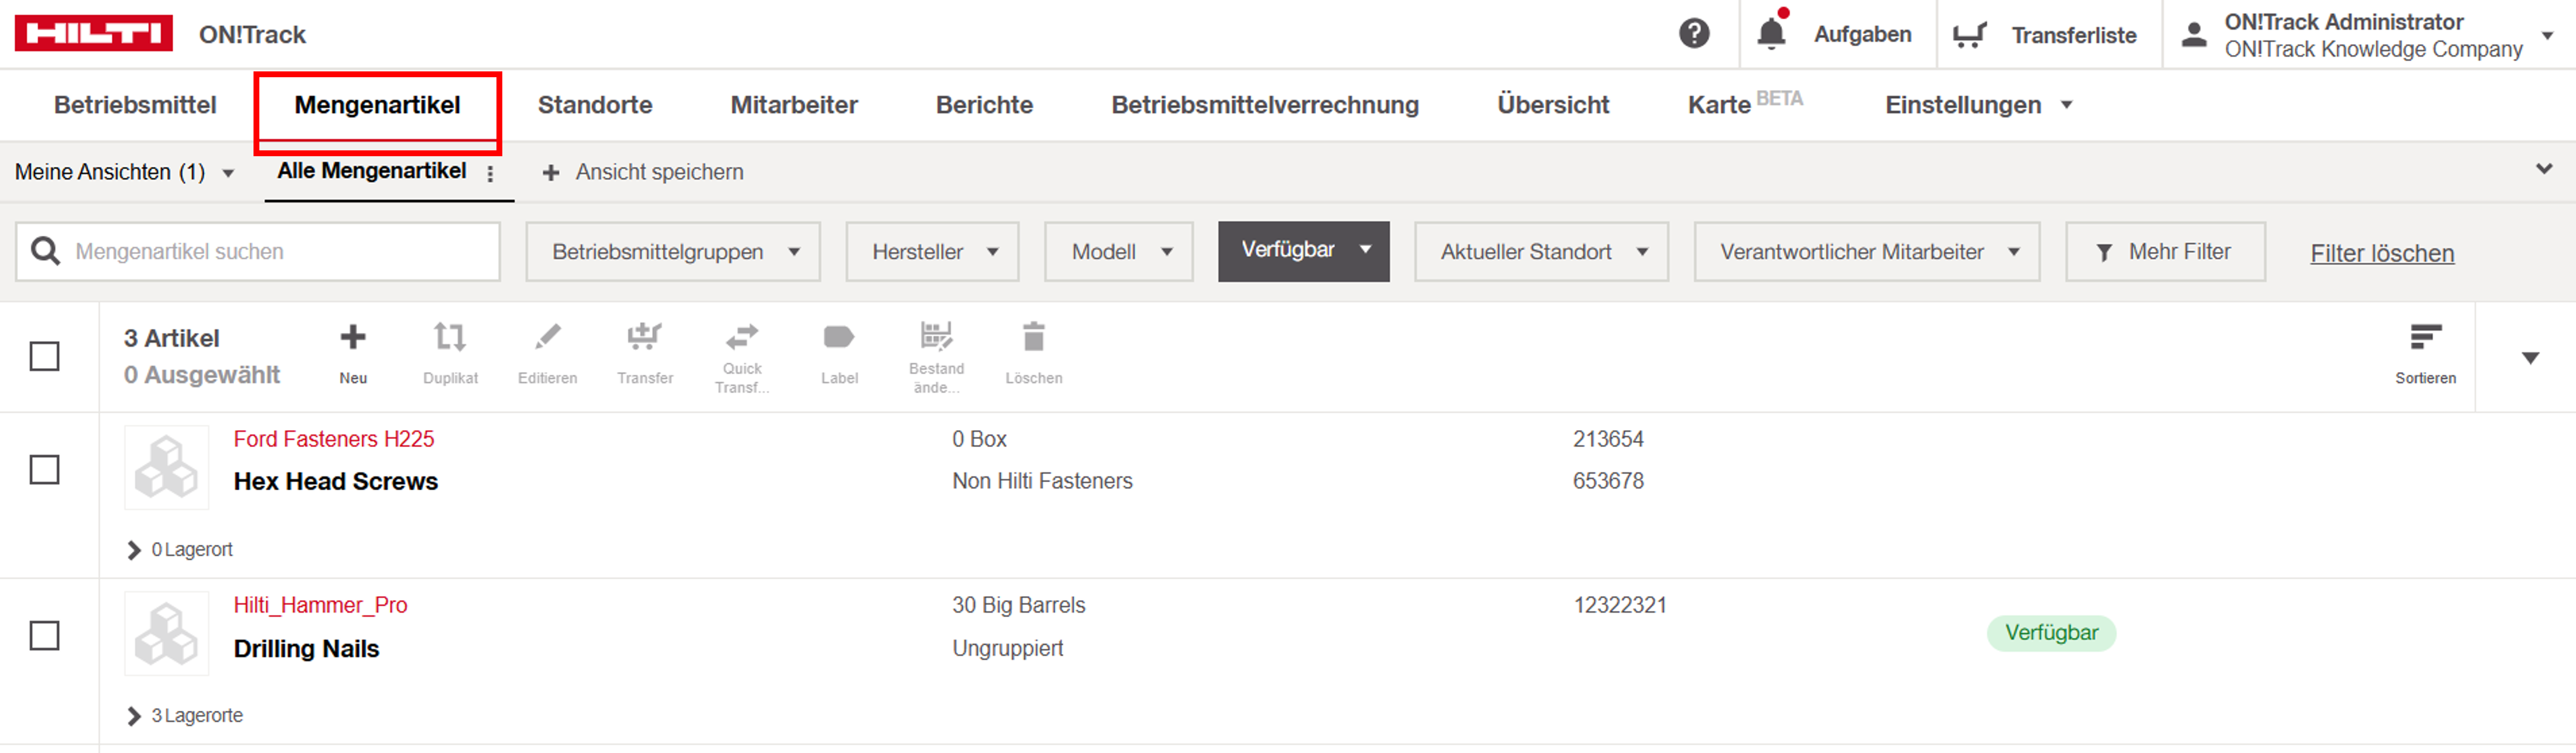This screenshot has width=2576, height=753.
Task: Toggle the select-all articles checkbox
Action: tap(45, 356)
